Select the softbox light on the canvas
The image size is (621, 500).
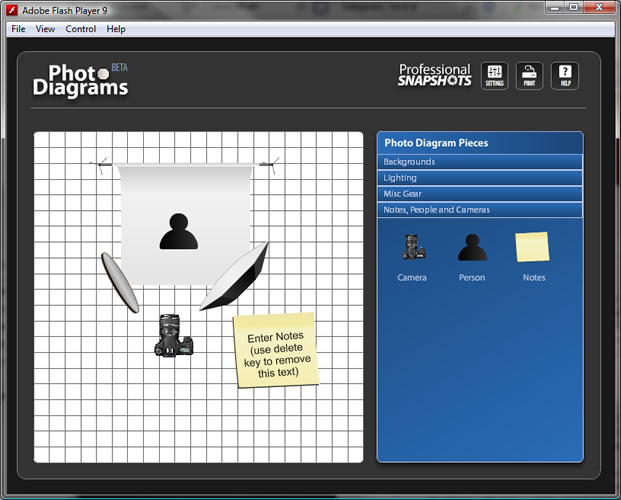point(234,277)
